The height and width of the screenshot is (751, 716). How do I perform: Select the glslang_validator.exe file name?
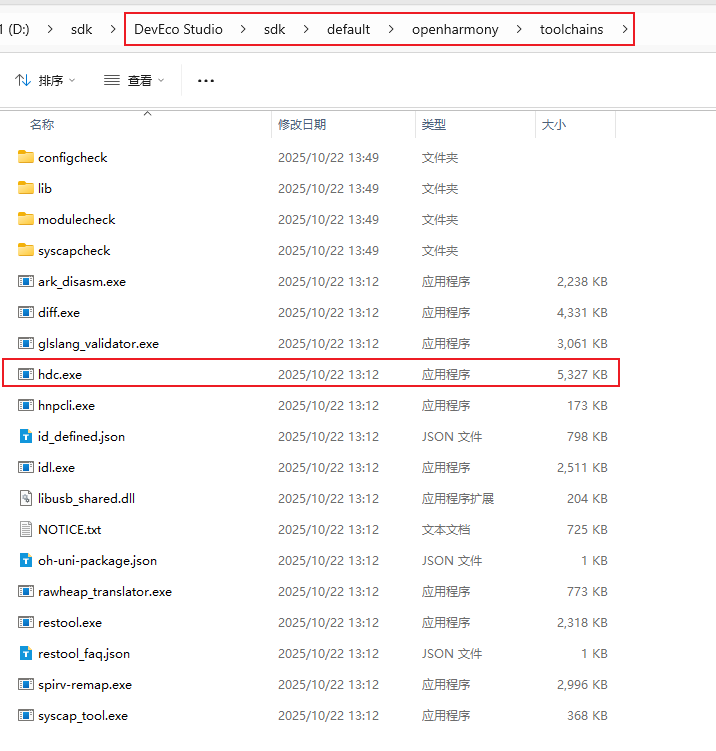[x=98, y=343]
